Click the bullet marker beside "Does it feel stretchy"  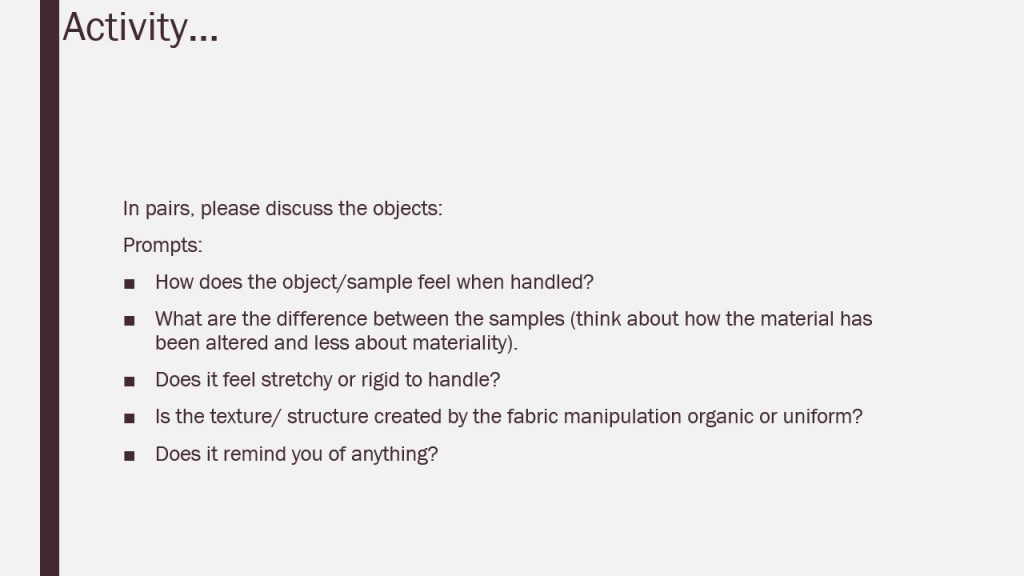(x=129, y=381)
